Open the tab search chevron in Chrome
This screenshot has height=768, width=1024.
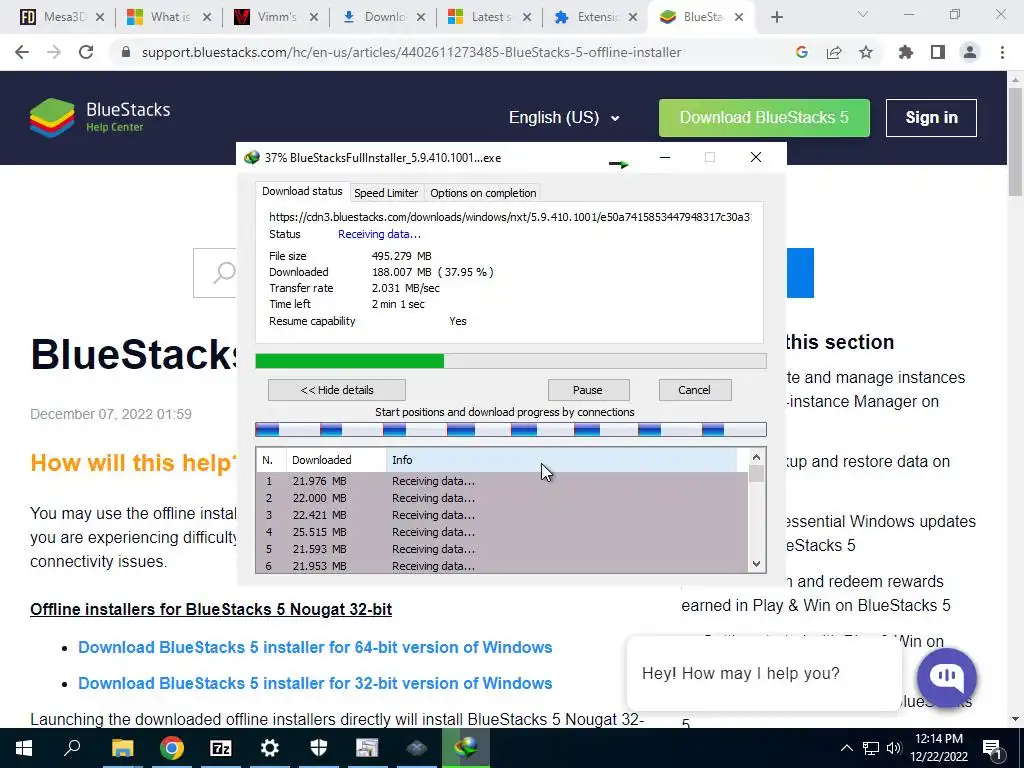click(x=863, y=14)
